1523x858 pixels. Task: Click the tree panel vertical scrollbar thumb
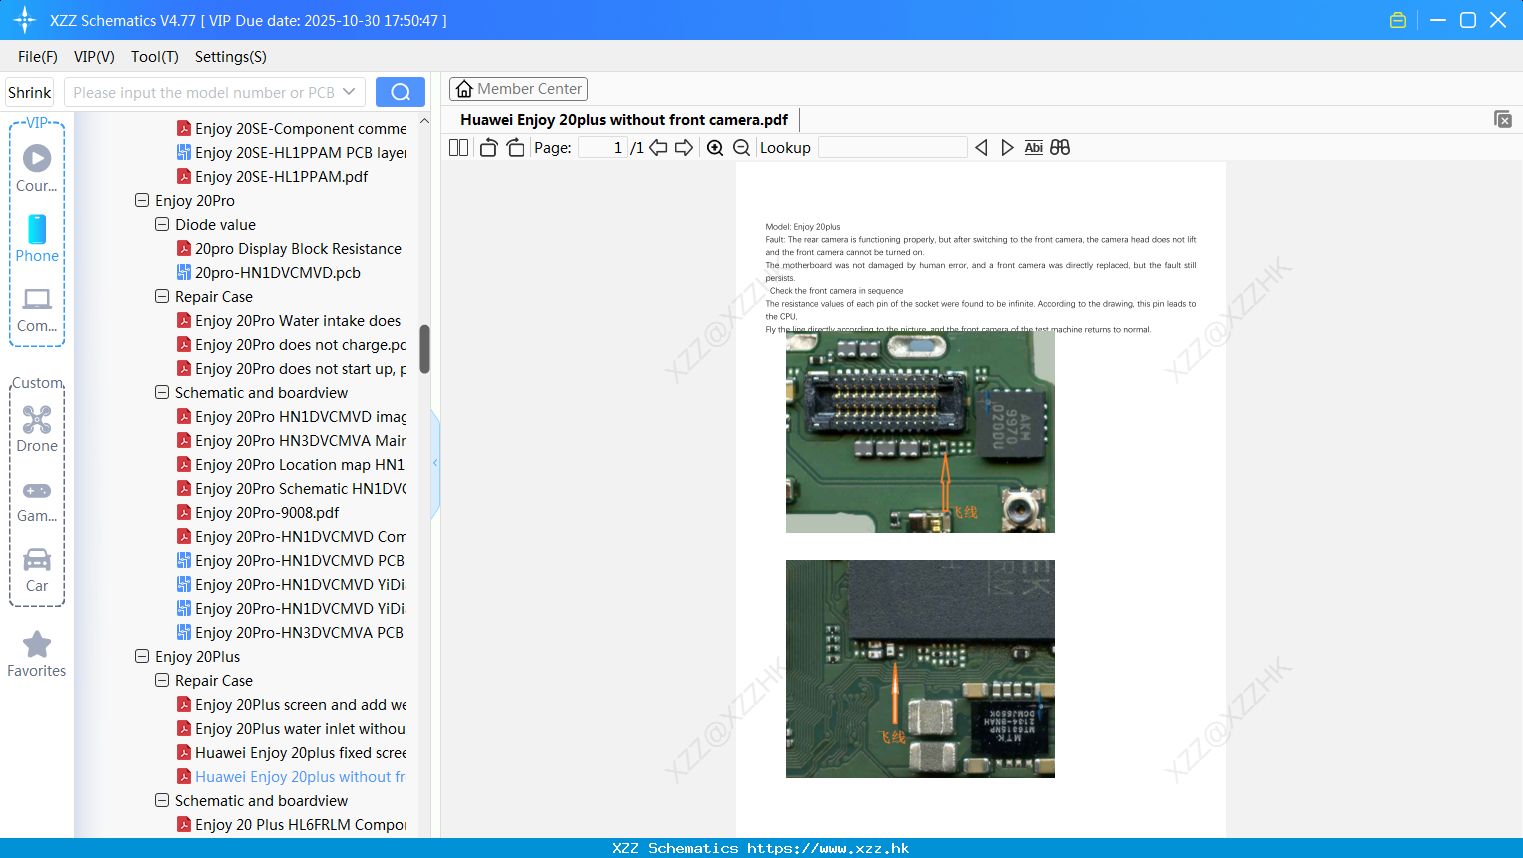pos(424,348)
